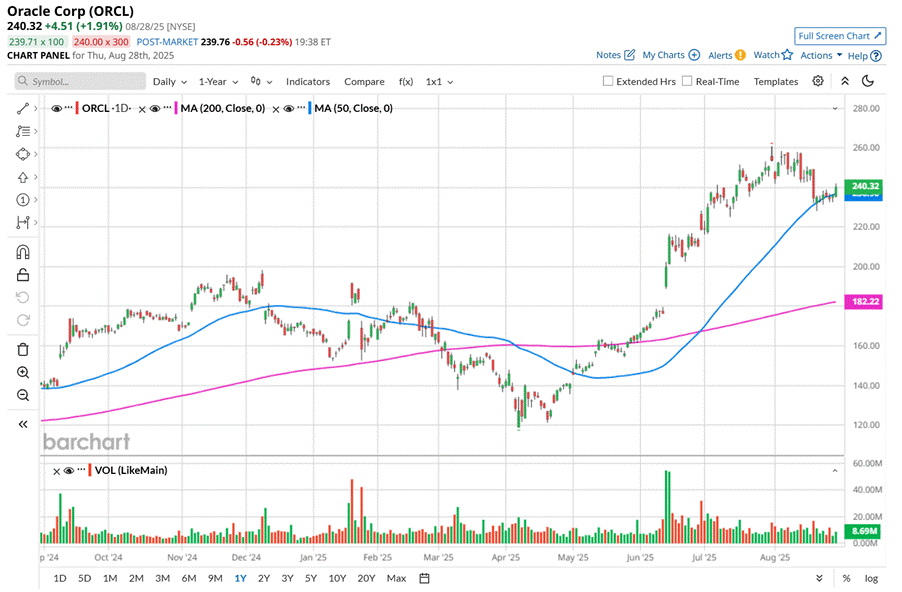Select the polygon shapes drawing tool
The height and width of the screenshot is (592, 902).
point(23,154)
